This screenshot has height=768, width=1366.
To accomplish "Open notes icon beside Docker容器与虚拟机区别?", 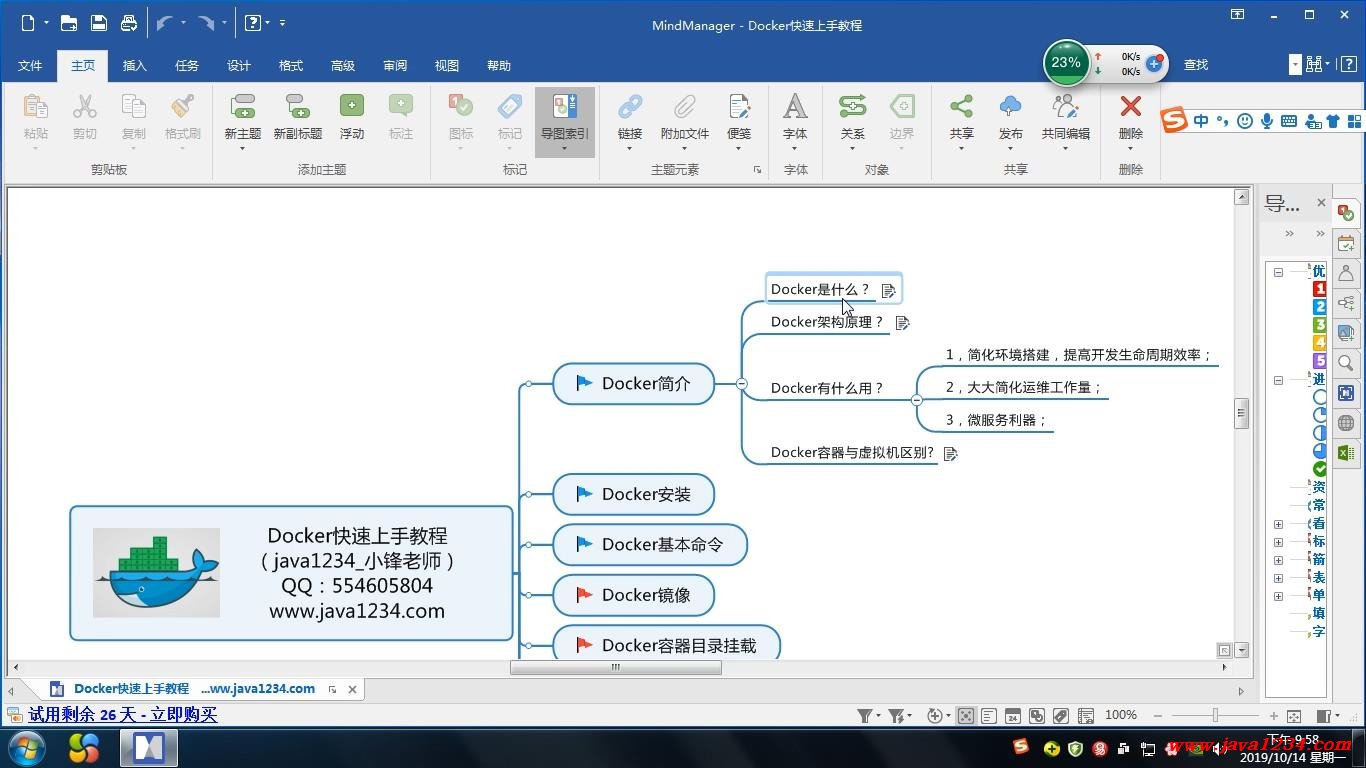I will click(951, 454).
